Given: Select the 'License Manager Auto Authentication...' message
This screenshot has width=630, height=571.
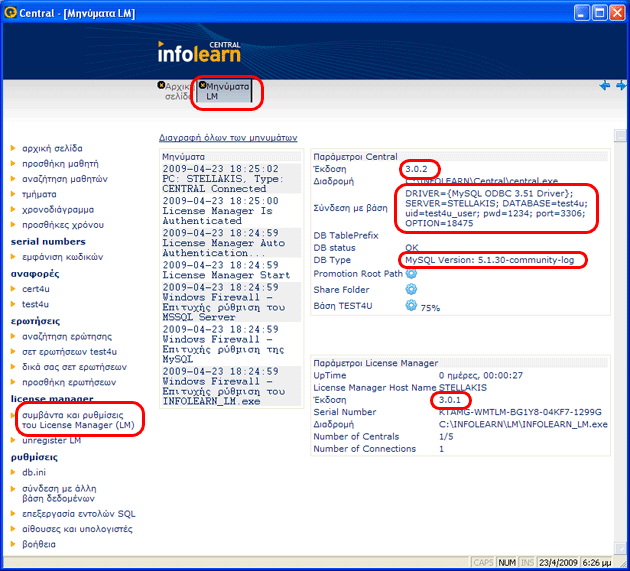Looking at the screenshot, I should (231, 243).
